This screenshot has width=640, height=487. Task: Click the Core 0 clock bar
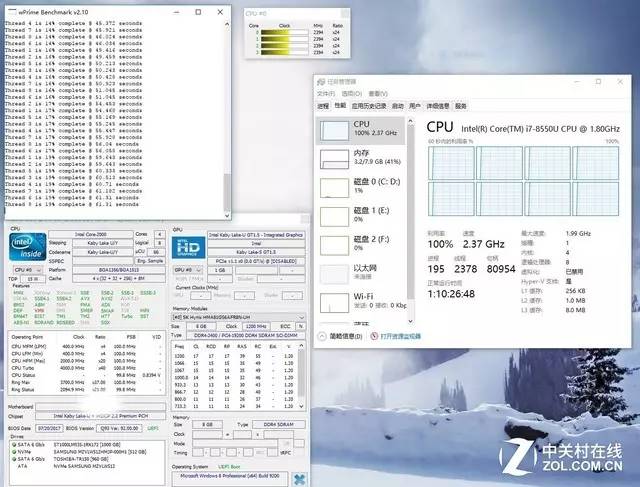284,32
